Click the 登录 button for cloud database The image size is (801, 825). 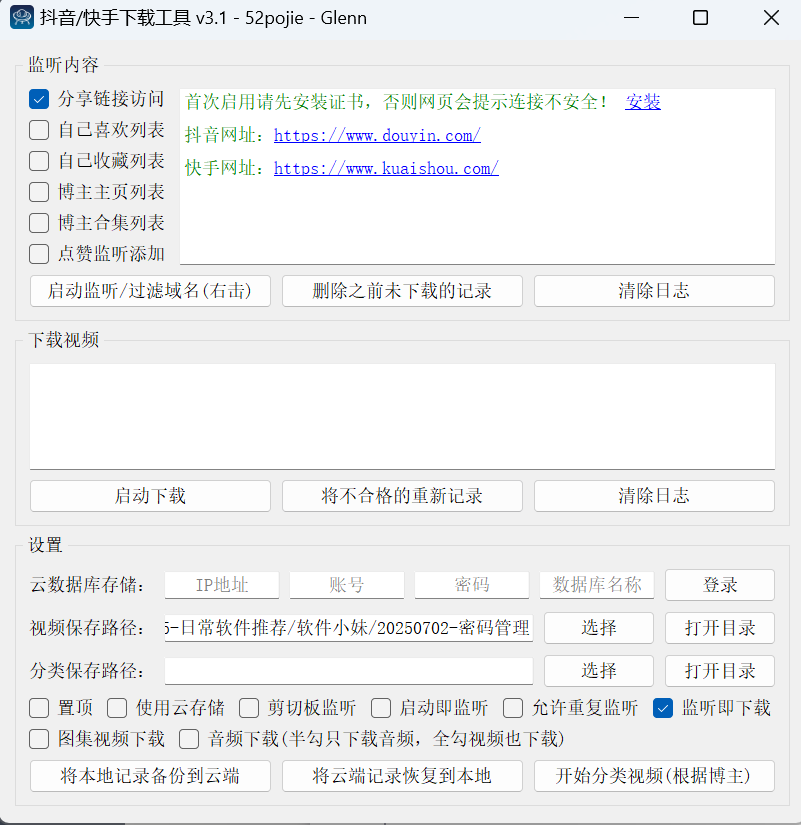[x=719, y=585]
